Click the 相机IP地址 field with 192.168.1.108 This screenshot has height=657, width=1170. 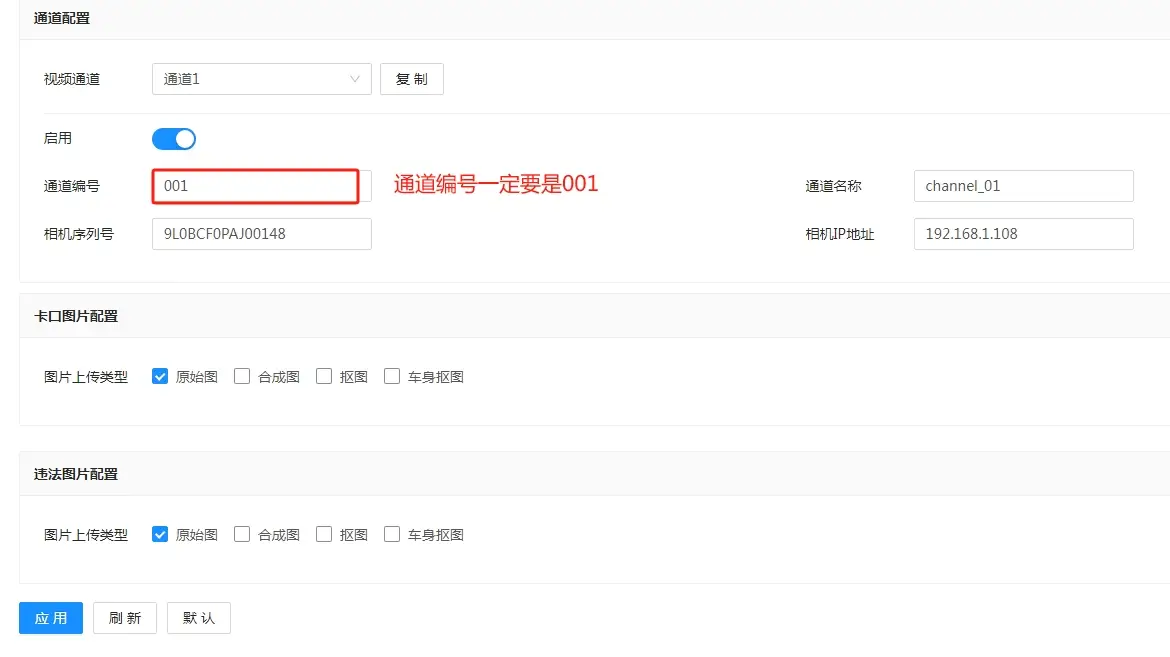[1023, 234]
